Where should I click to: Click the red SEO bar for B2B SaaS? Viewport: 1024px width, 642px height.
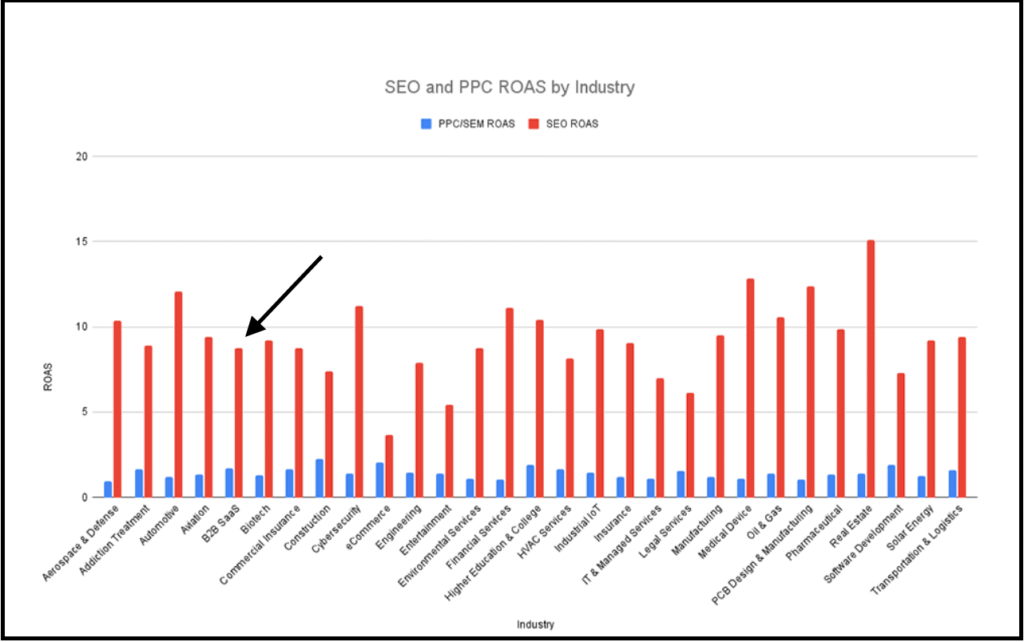tap(238, 422)
